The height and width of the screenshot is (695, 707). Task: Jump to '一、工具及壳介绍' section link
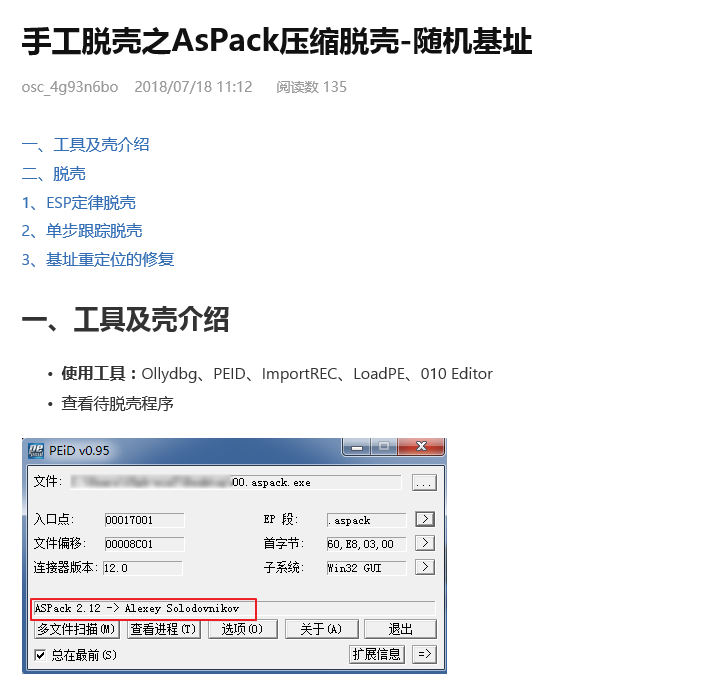pos(85,145)
